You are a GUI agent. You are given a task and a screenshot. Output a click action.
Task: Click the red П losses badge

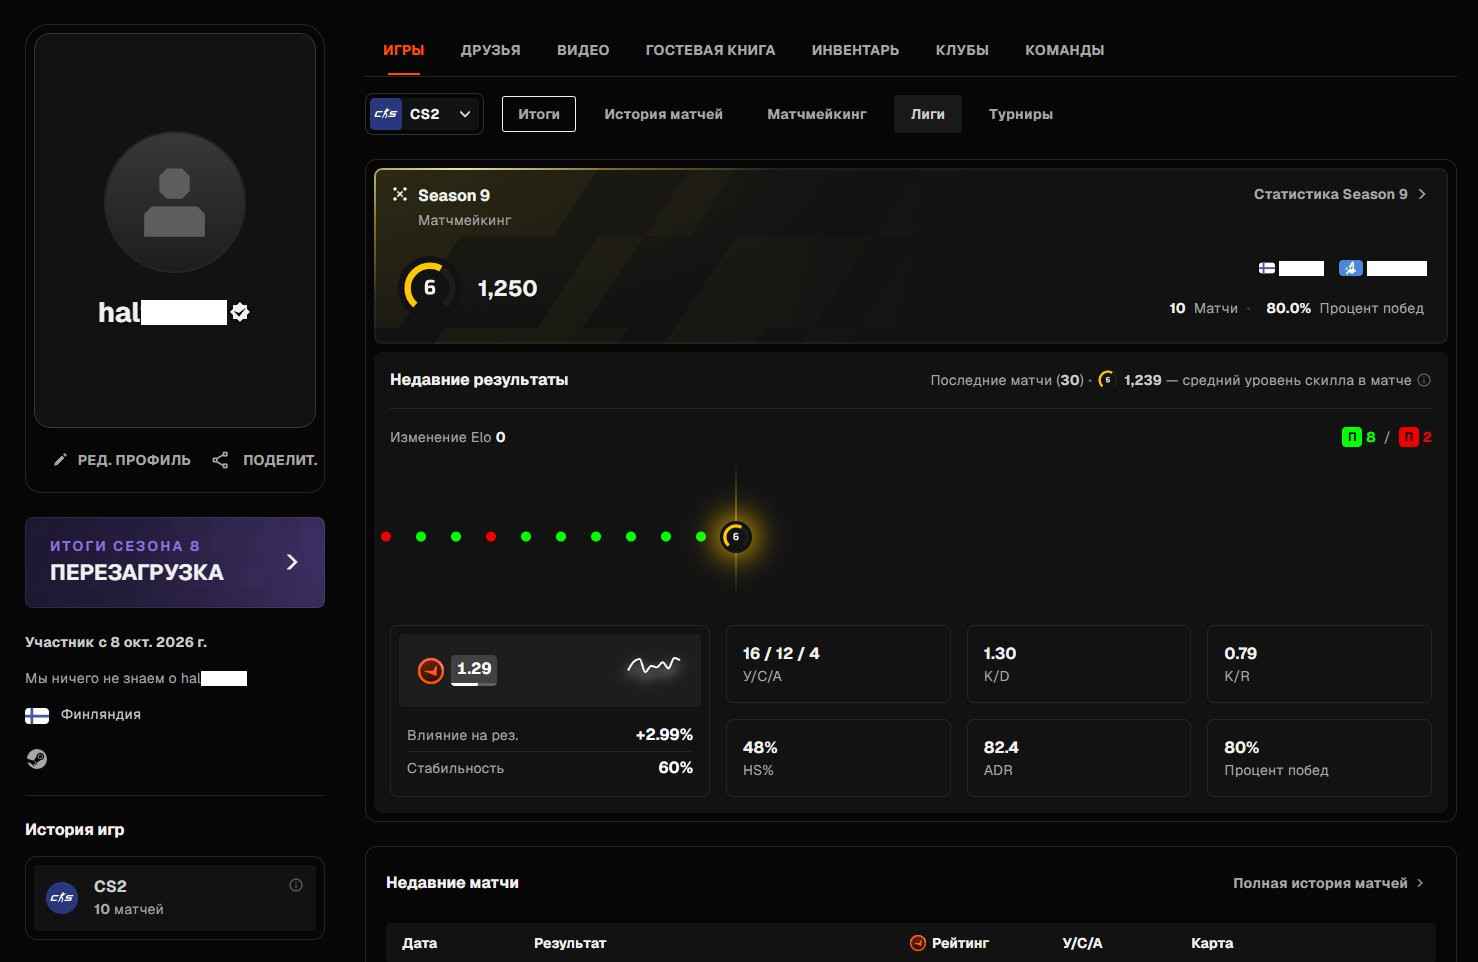(x=1408, y=437)
